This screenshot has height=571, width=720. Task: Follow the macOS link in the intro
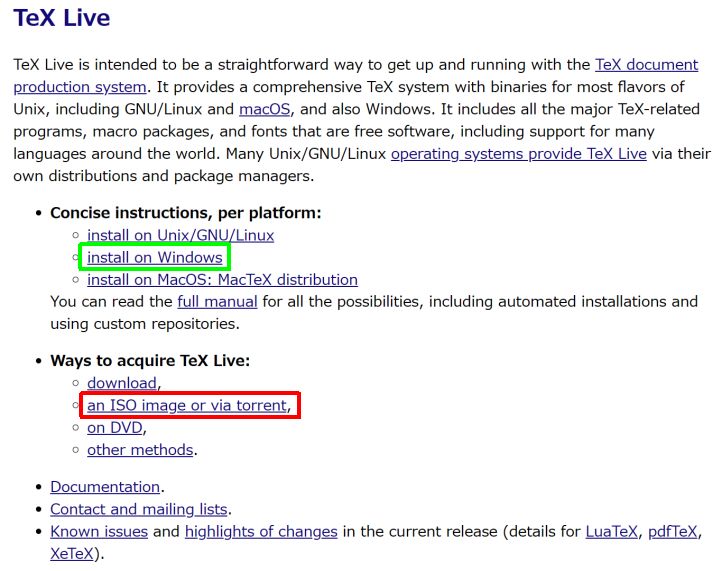(x=264, y=109)
